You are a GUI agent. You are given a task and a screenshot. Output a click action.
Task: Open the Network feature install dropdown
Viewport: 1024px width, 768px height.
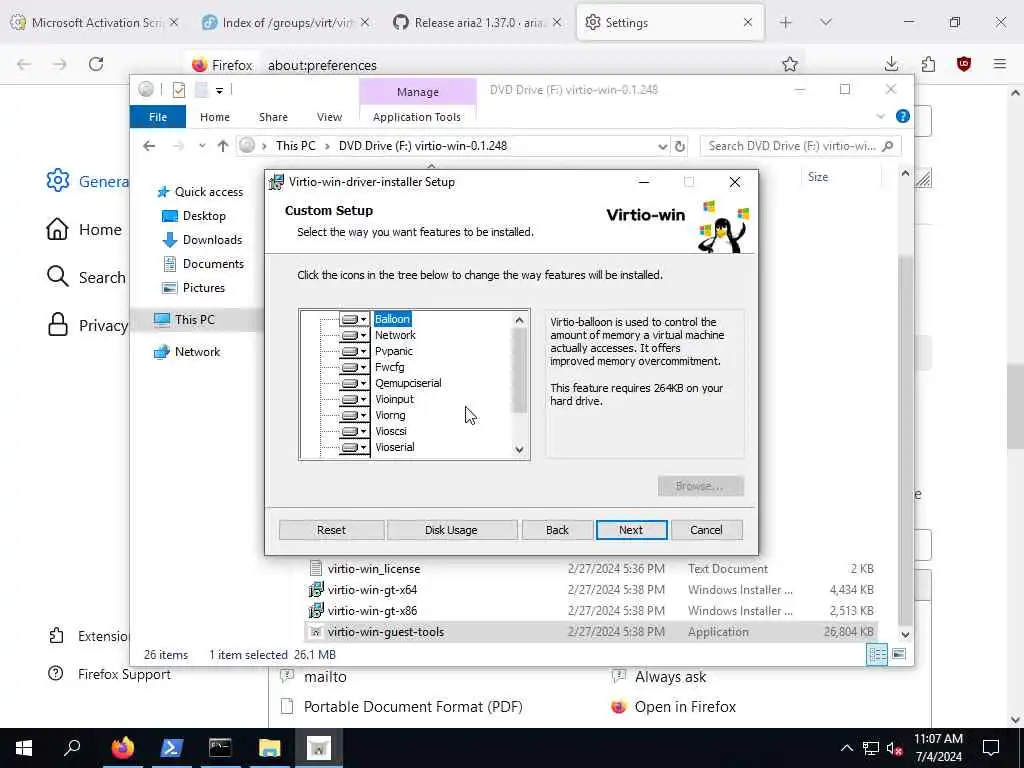354,335
